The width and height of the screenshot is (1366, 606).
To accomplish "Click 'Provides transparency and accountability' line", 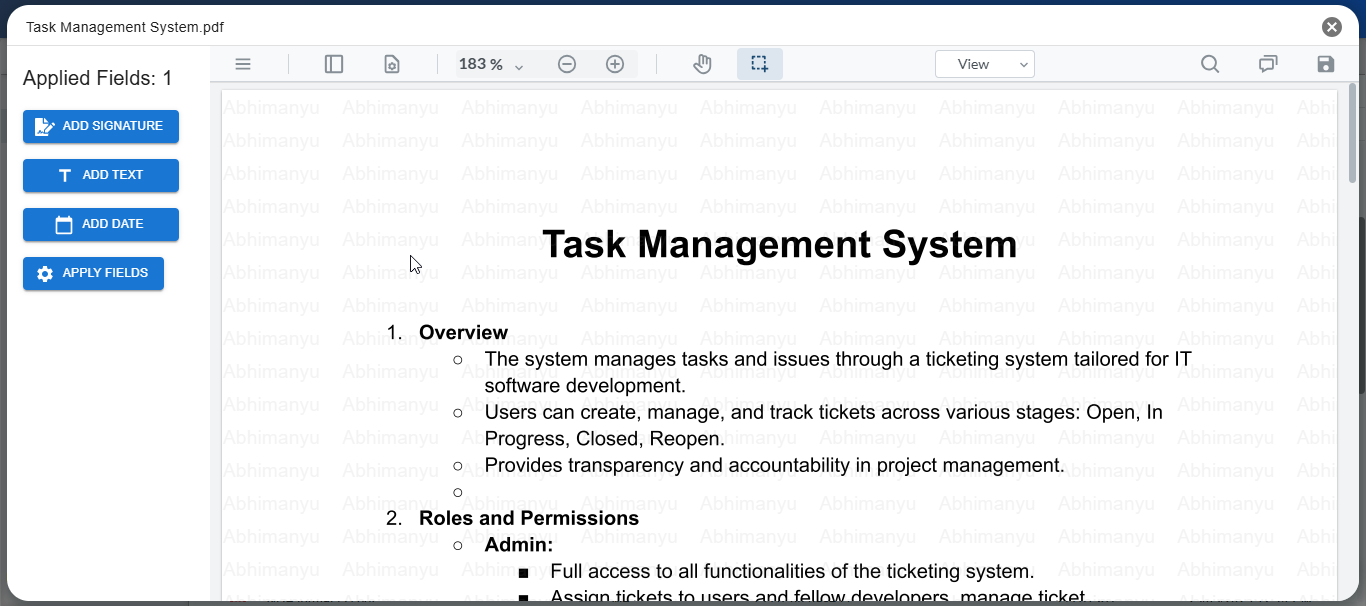I will pyautogui.click(x=775, y=465).
